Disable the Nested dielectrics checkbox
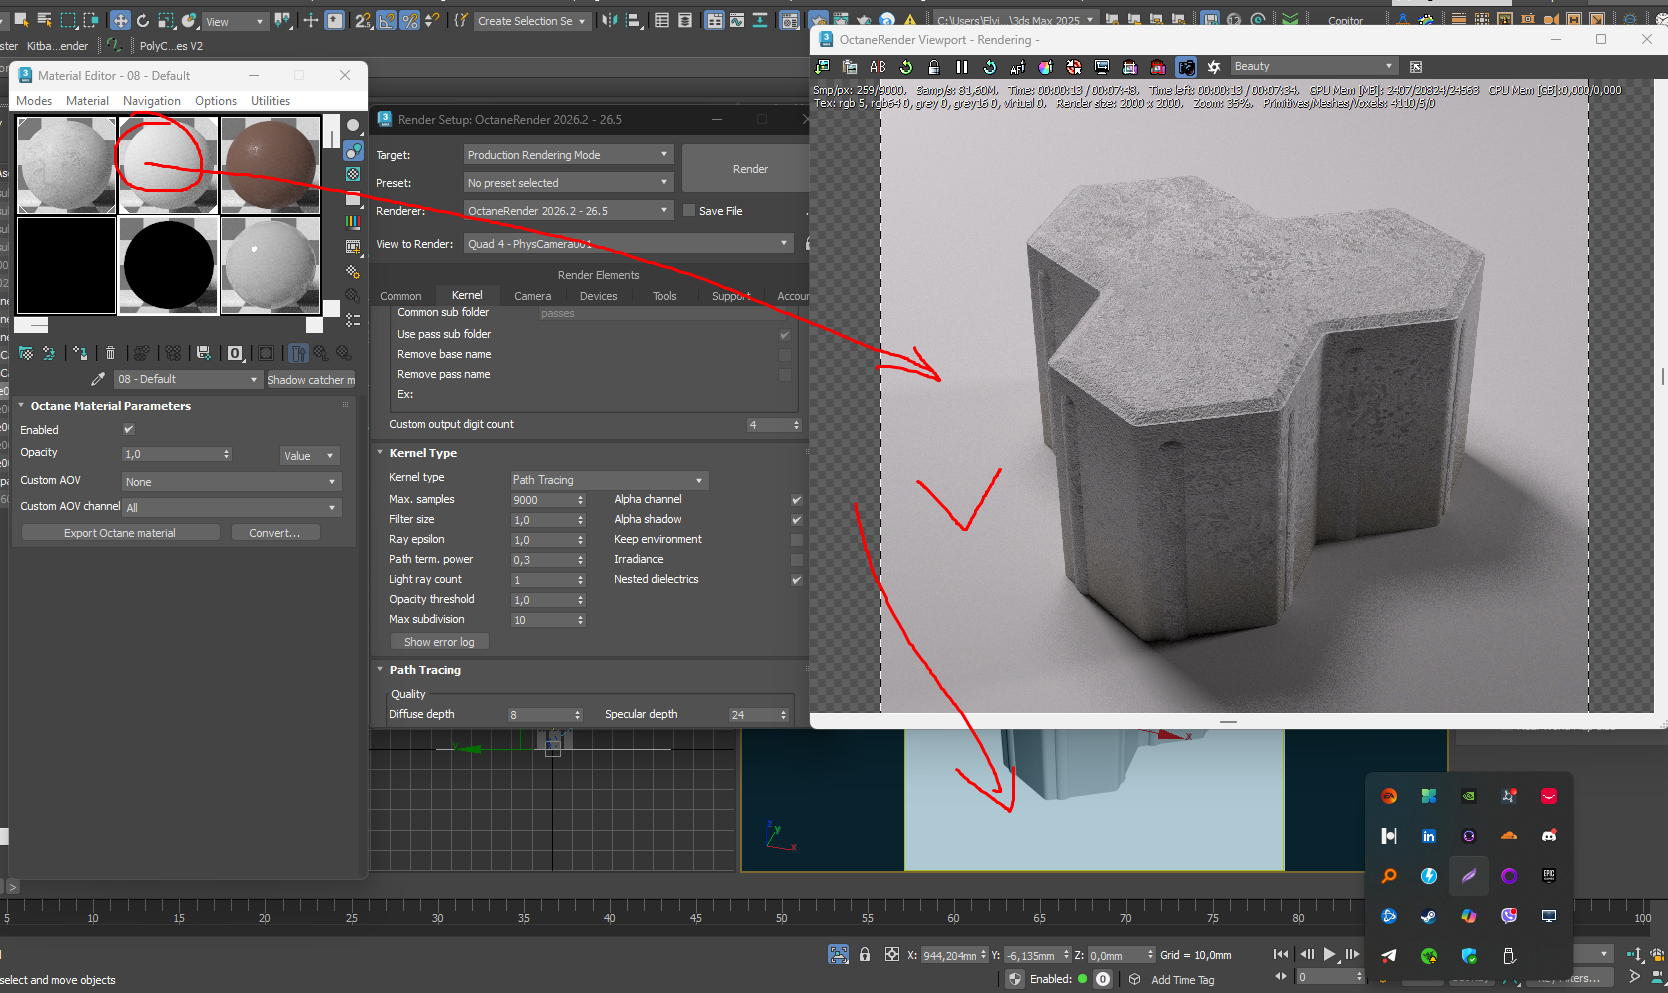The height and width of the screenshot is (993, 1668). 797,580
